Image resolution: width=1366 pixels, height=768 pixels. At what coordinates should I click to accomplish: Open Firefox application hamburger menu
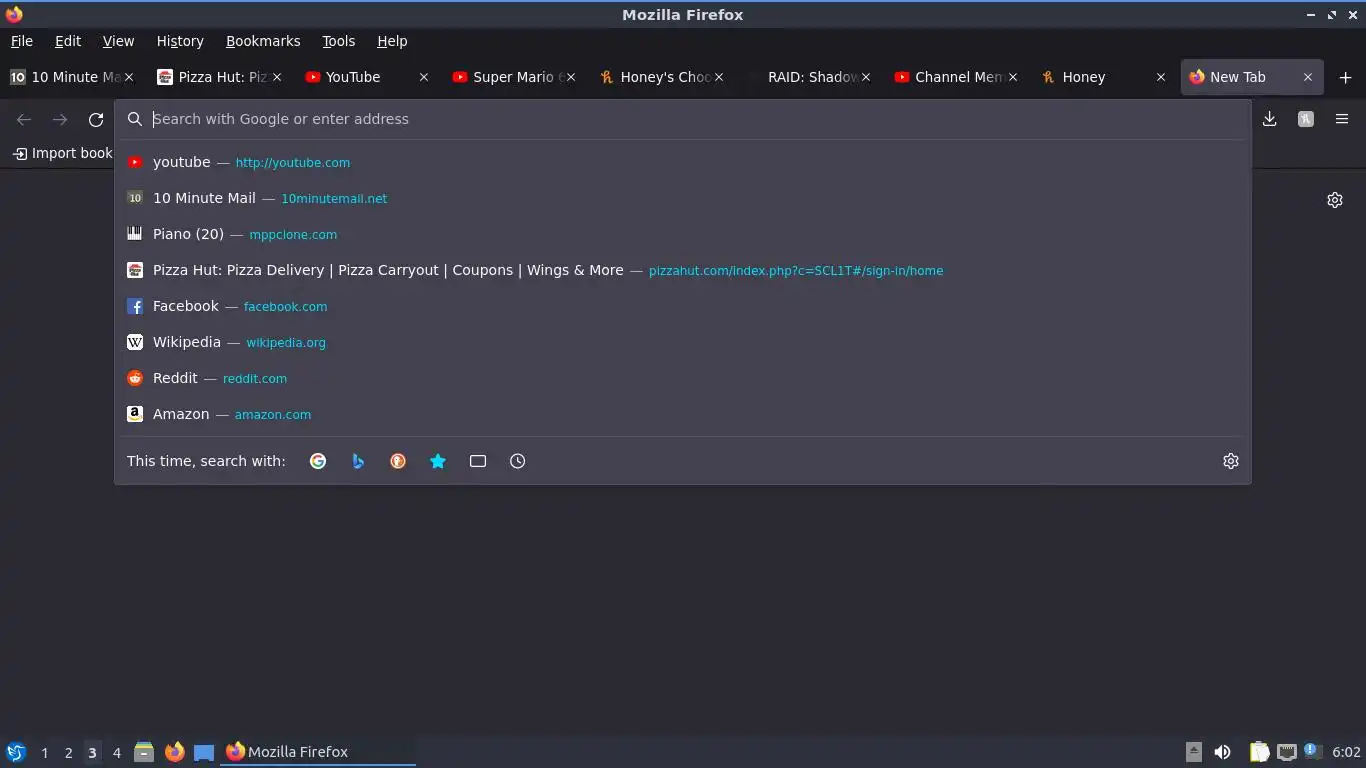point(1342,119)
